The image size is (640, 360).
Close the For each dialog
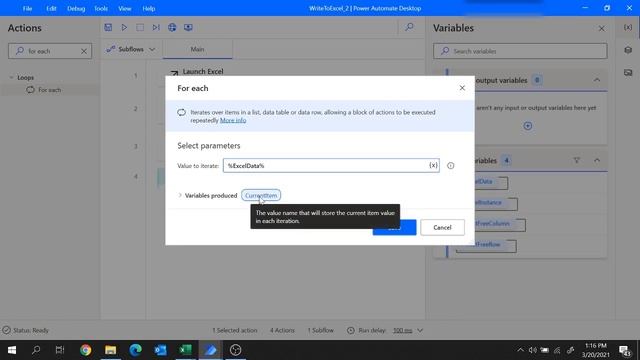[462, 88]
